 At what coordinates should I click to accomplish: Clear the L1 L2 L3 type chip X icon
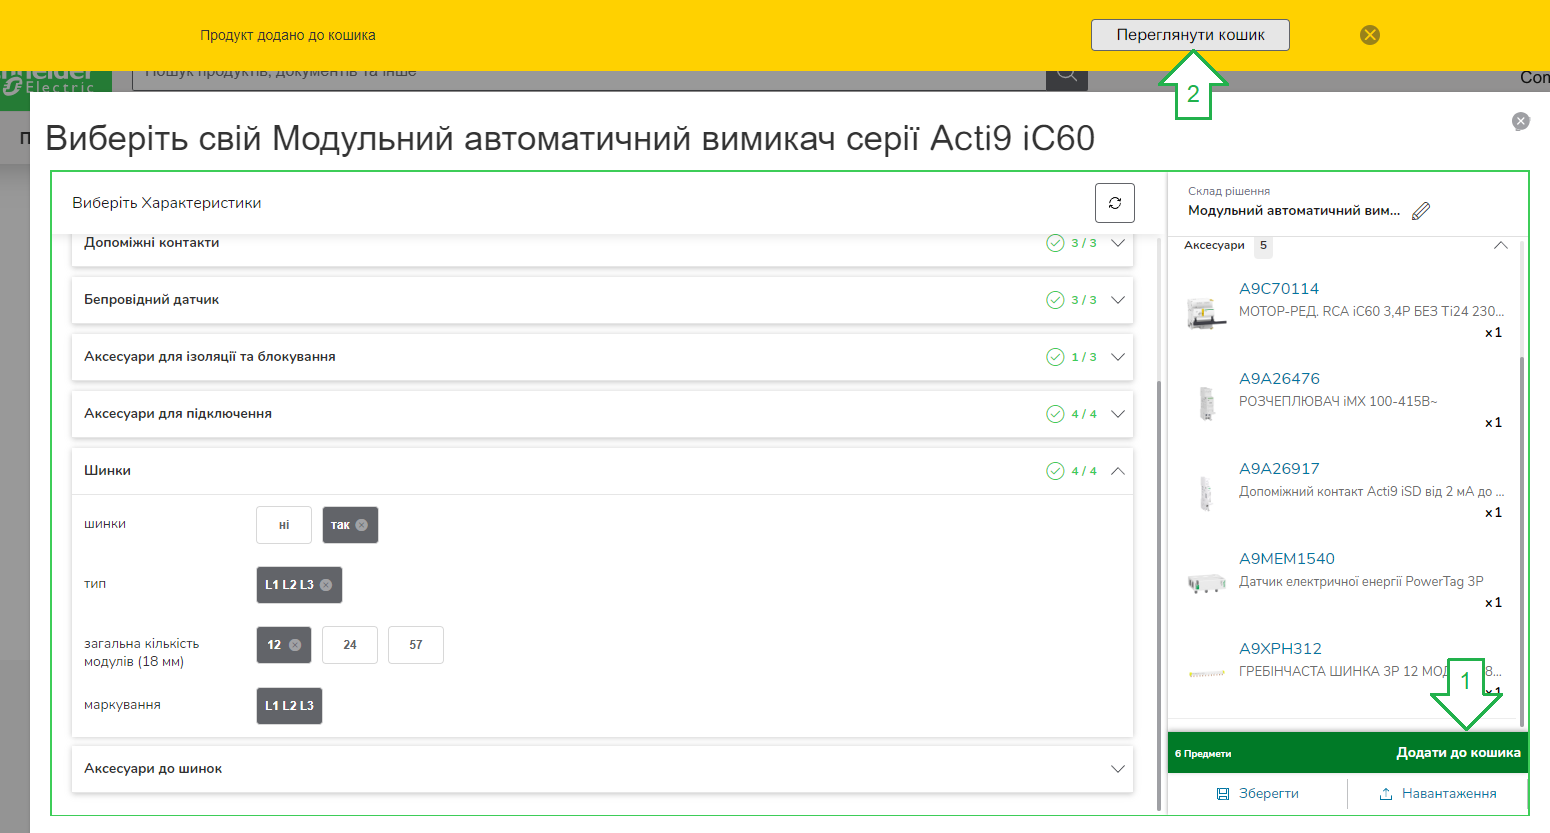(x=326, y=585)
